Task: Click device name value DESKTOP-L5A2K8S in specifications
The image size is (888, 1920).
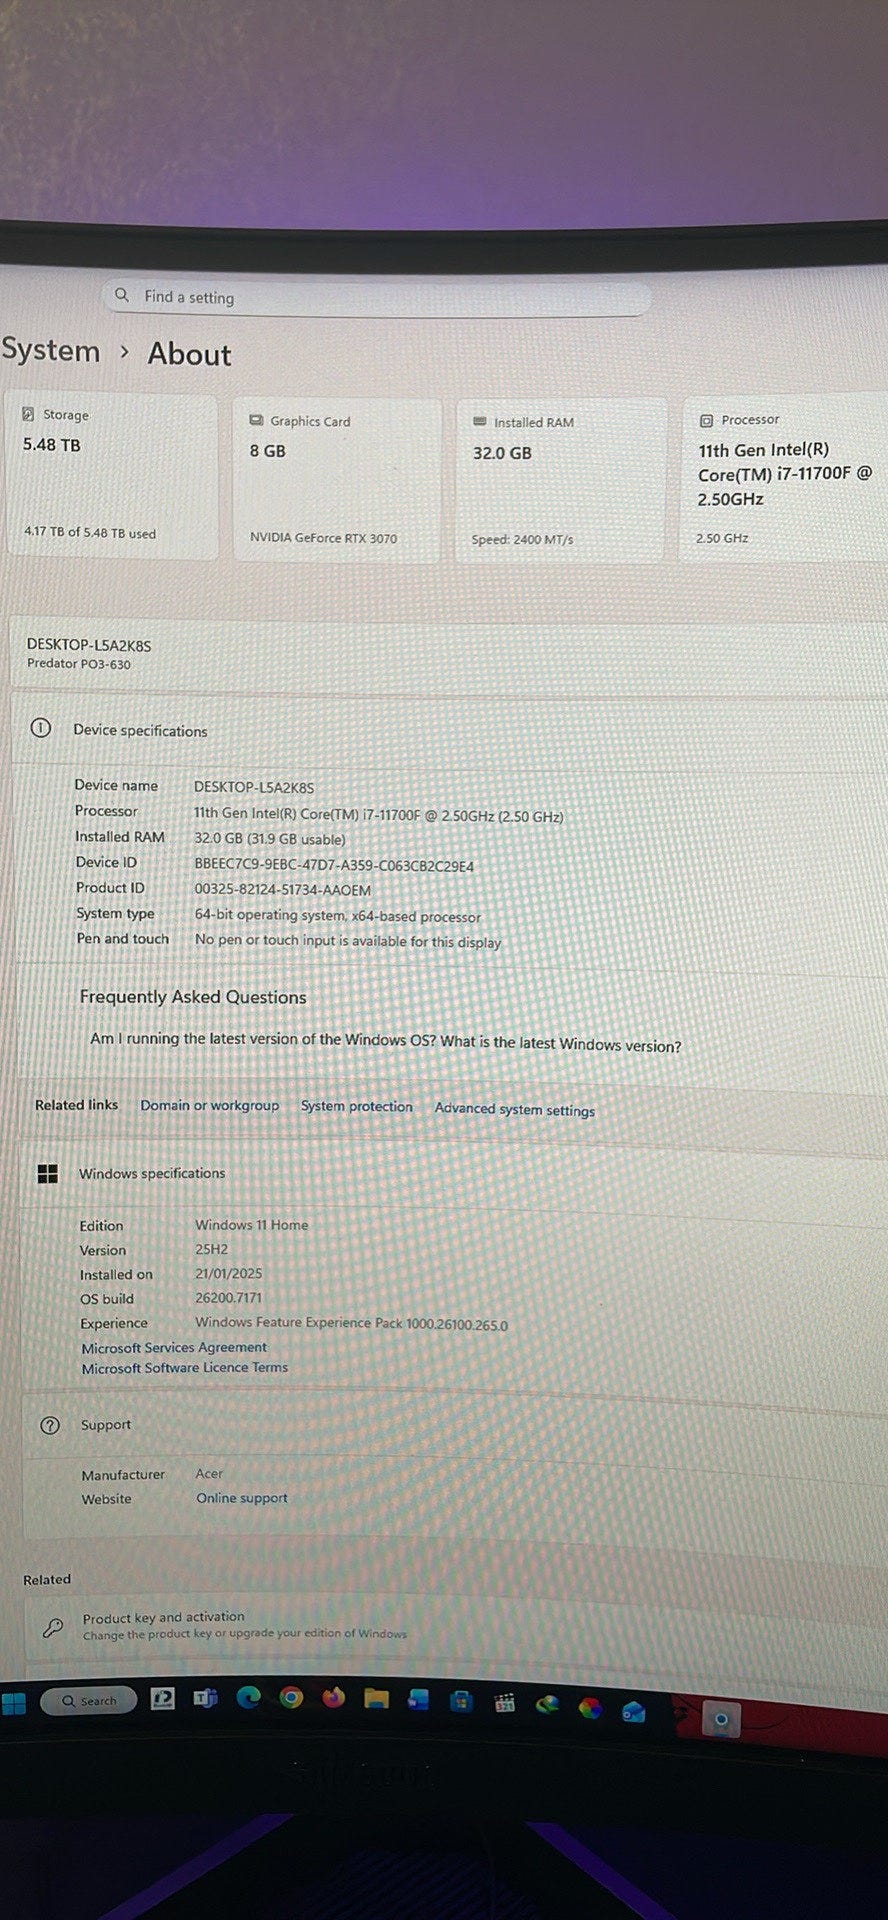Action: coord(254,787)
